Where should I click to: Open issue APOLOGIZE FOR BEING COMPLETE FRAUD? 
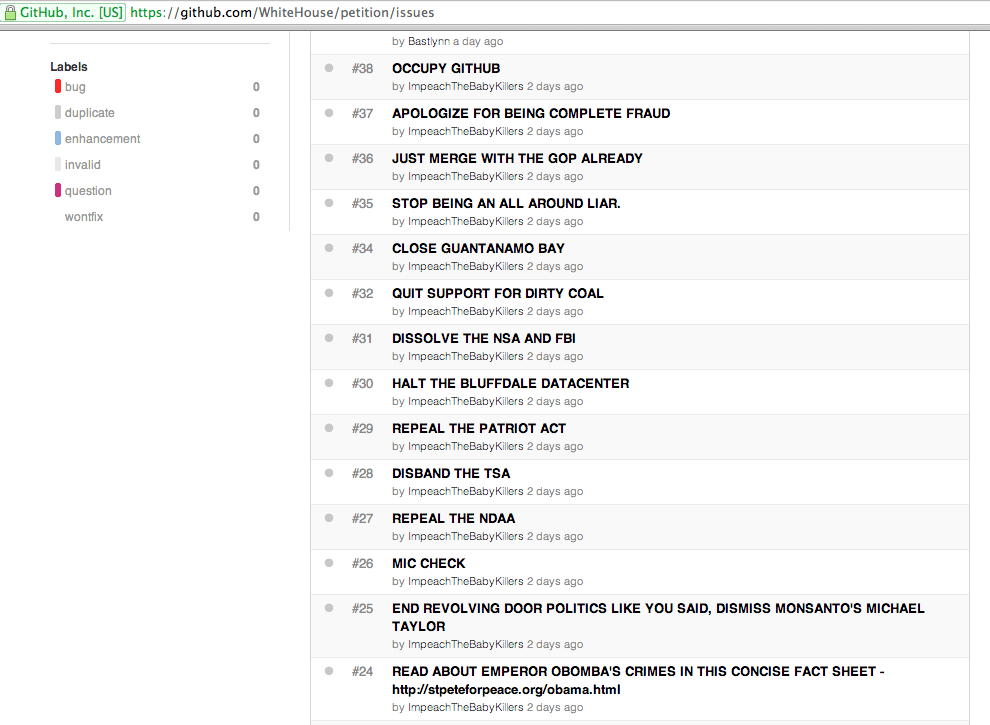(531, 114)
